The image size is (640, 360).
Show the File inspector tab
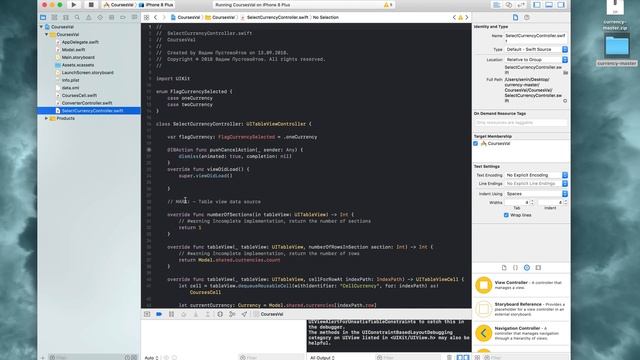coord(516,18)
